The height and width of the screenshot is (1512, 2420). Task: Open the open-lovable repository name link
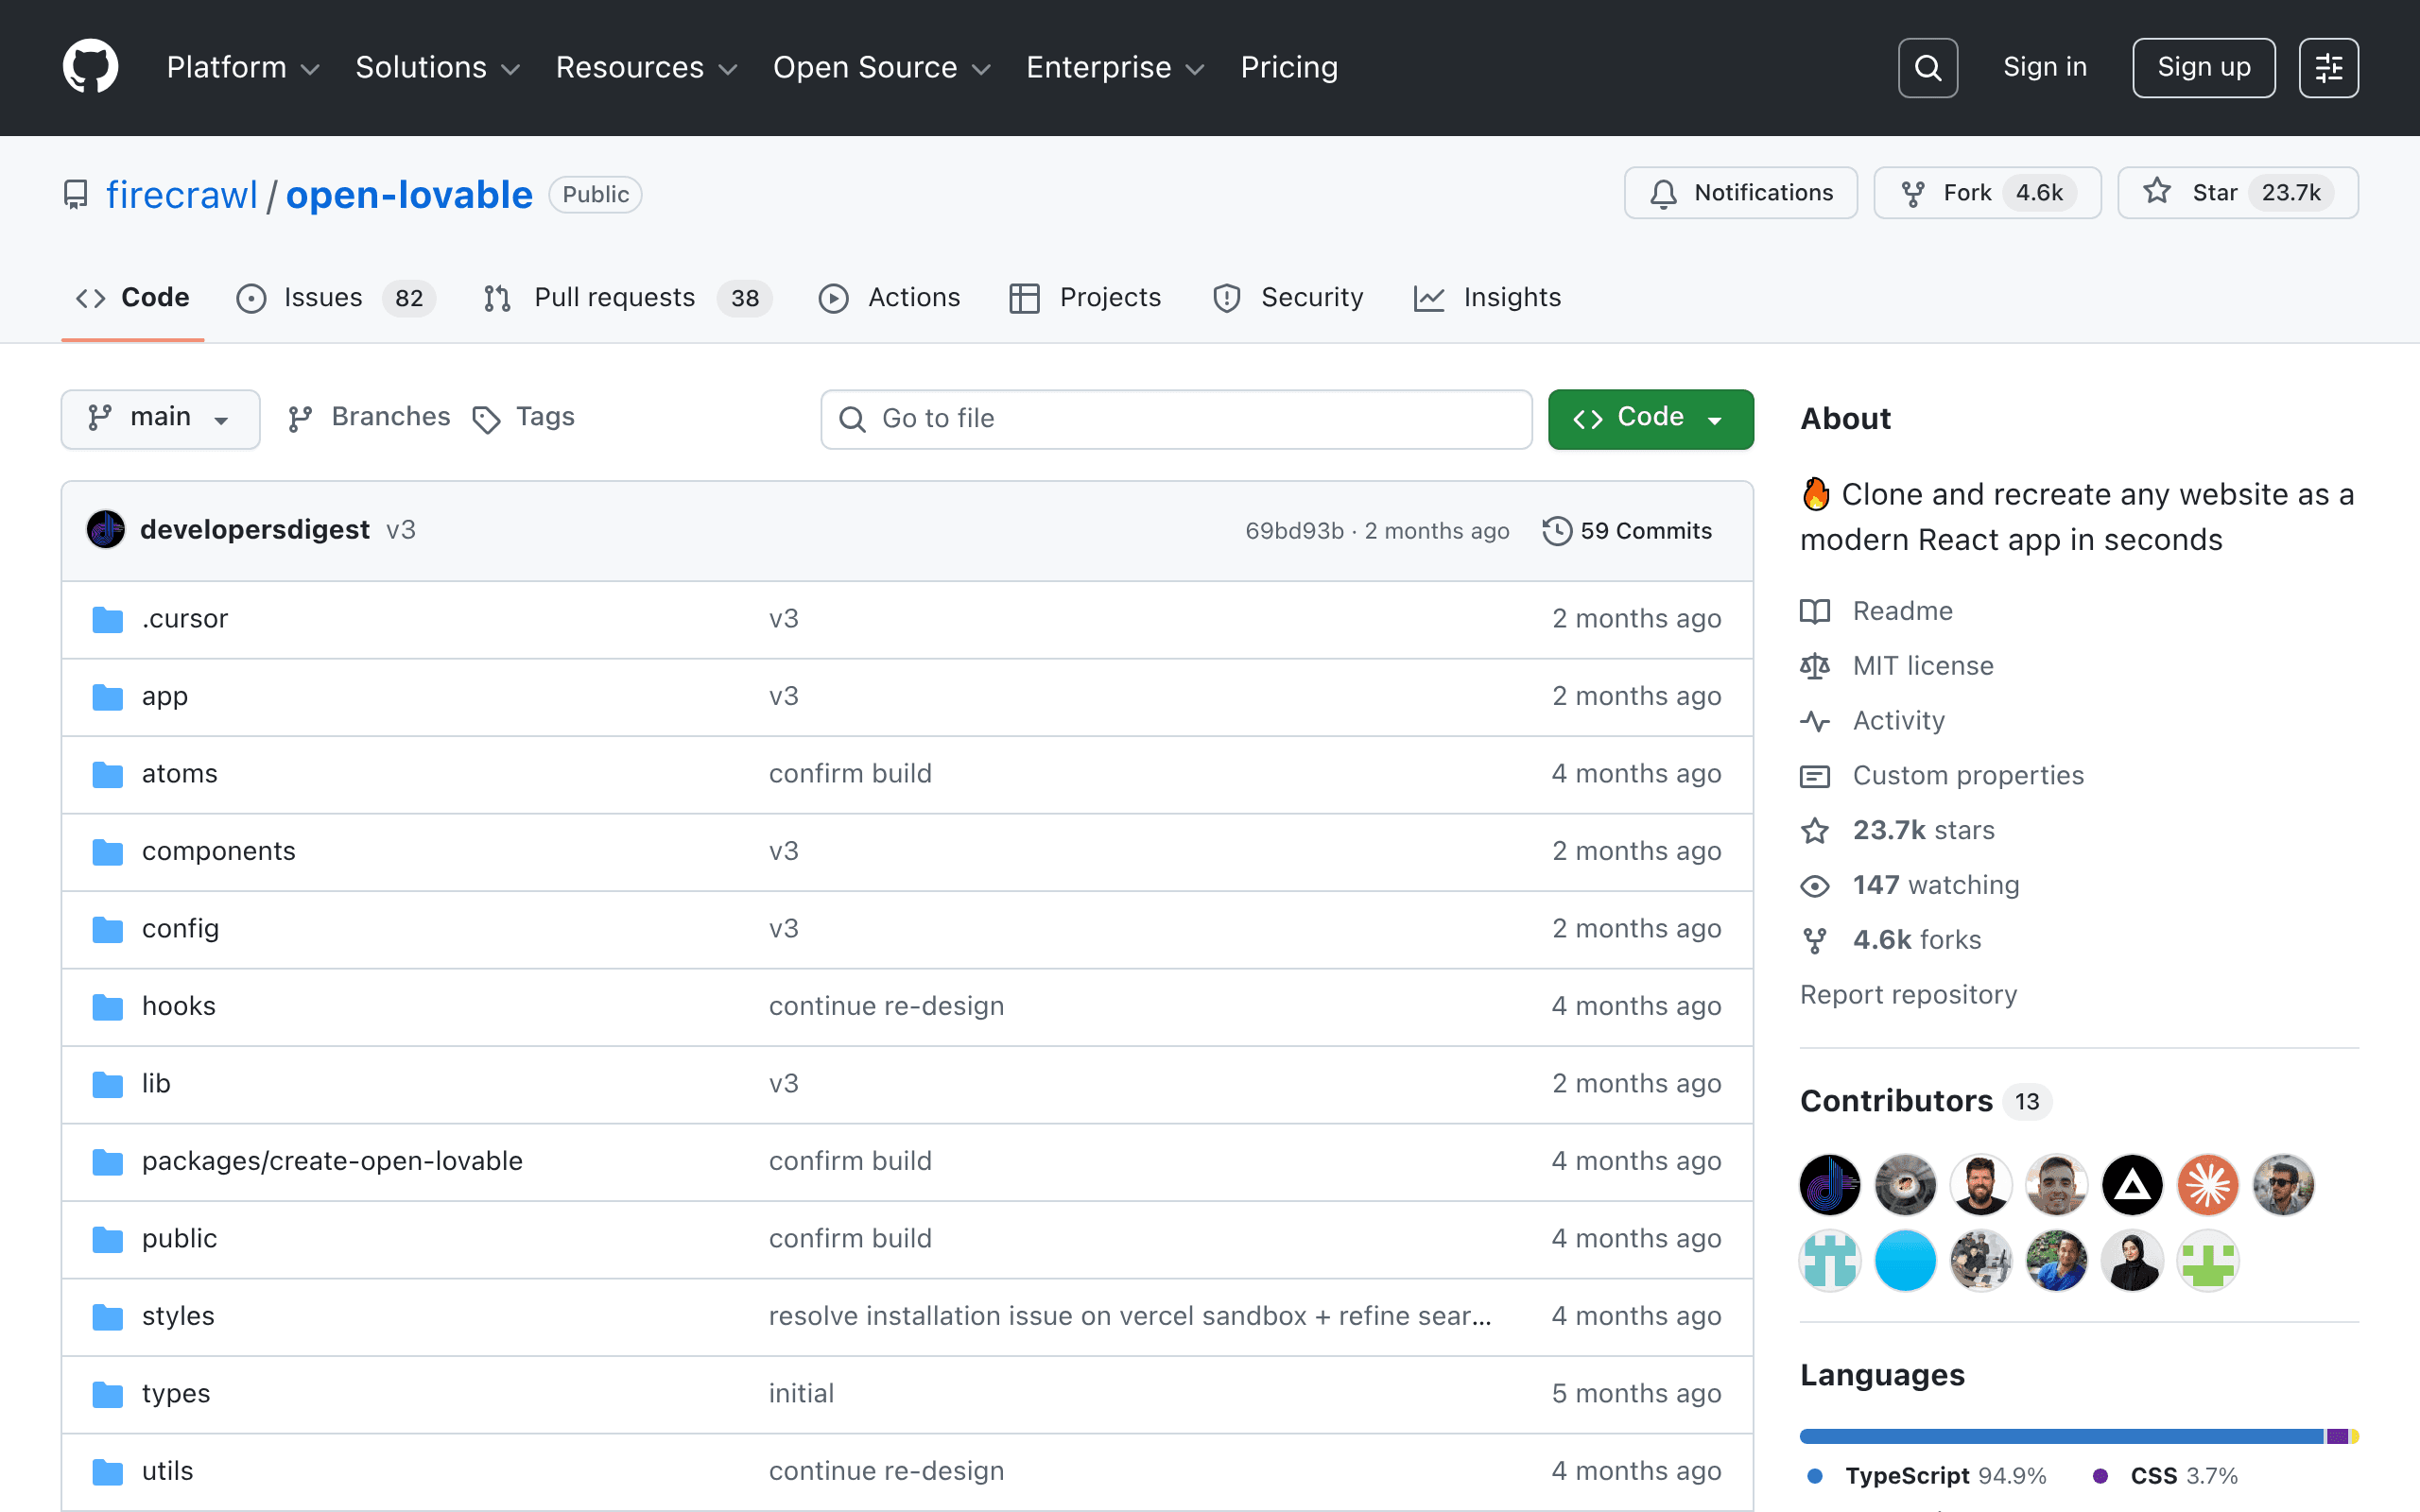point(409,195)
